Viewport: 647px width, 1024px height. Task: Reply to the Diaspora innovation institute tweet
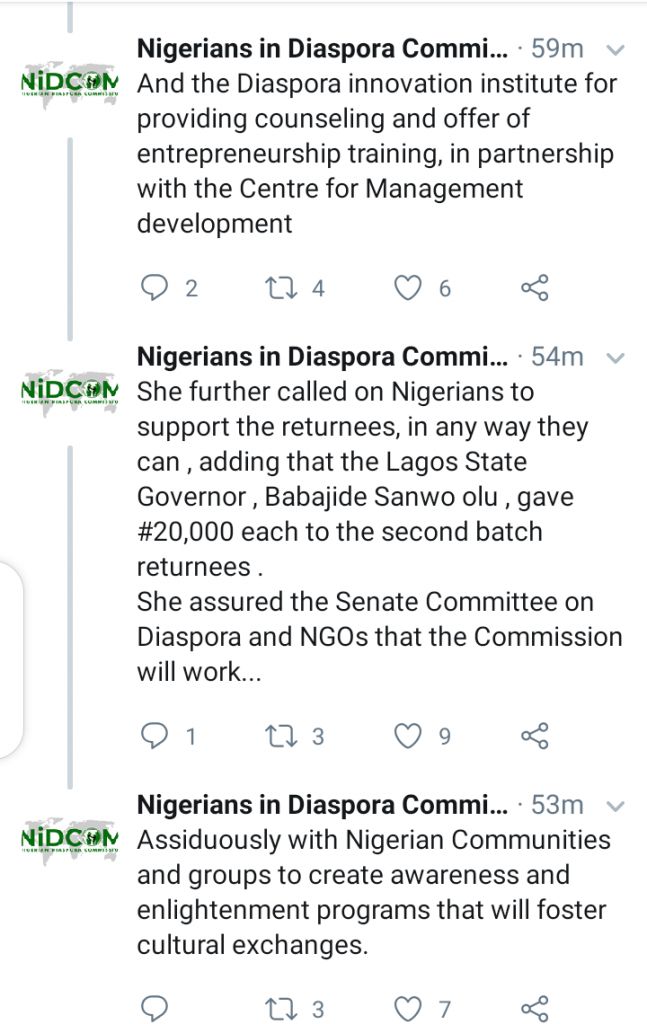[x=154, y=289]
